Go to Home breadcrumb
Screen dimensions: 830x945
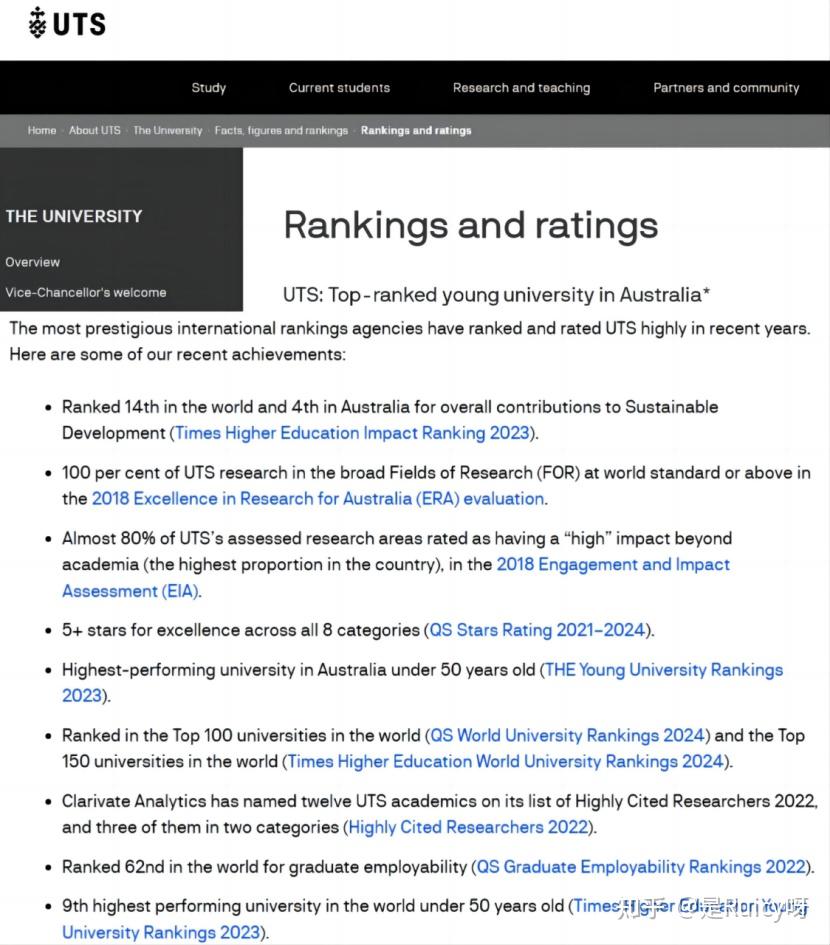point(42,130)
